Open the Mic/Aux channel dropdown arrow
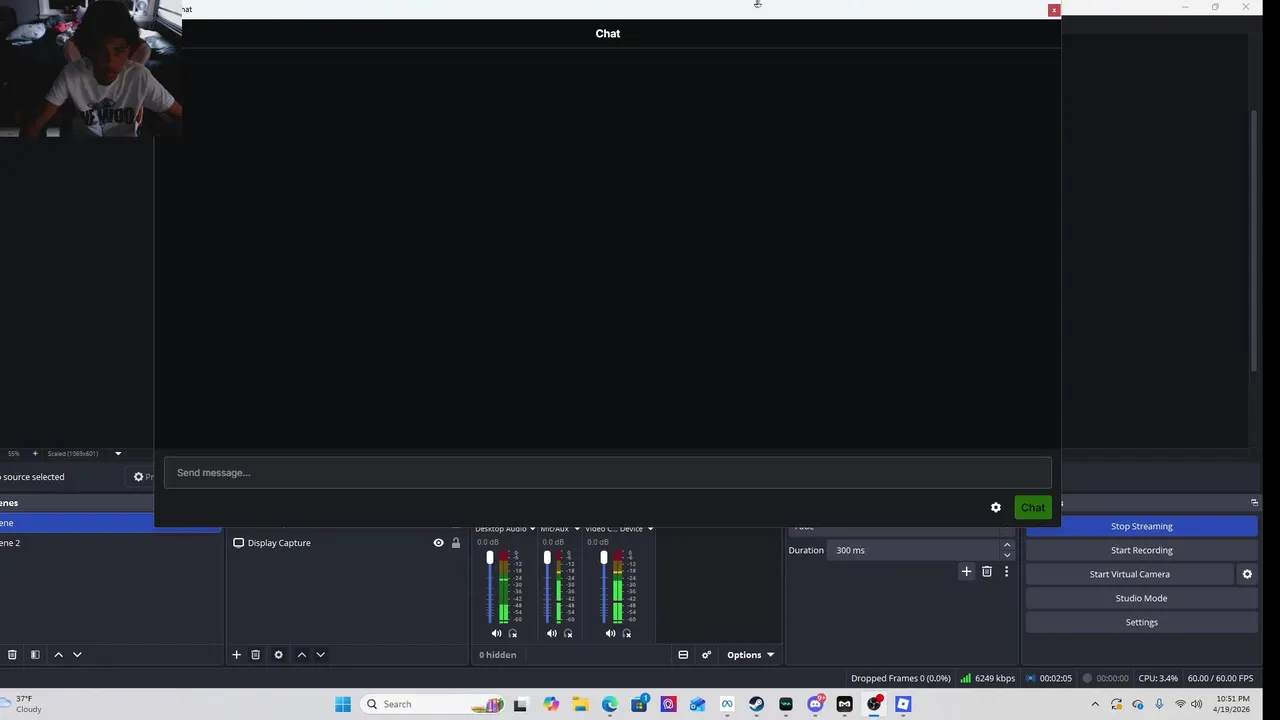The width and height of the screenshot is (1280, 720). click(x=577, y=529)
